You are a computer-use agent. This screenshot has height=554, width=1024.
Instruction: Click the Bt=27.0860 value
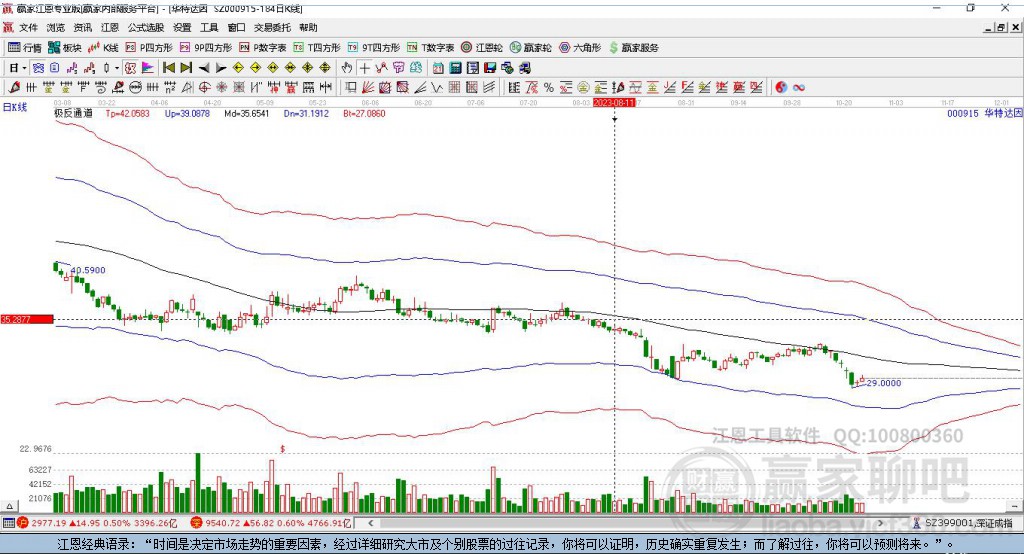364,114
